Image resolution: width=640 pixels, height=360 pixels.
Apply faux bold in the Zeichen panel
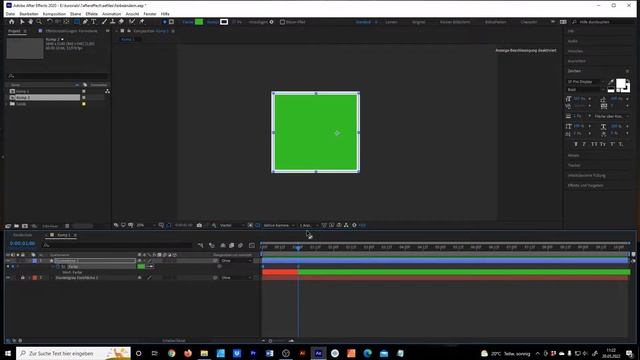pos(576,144)
